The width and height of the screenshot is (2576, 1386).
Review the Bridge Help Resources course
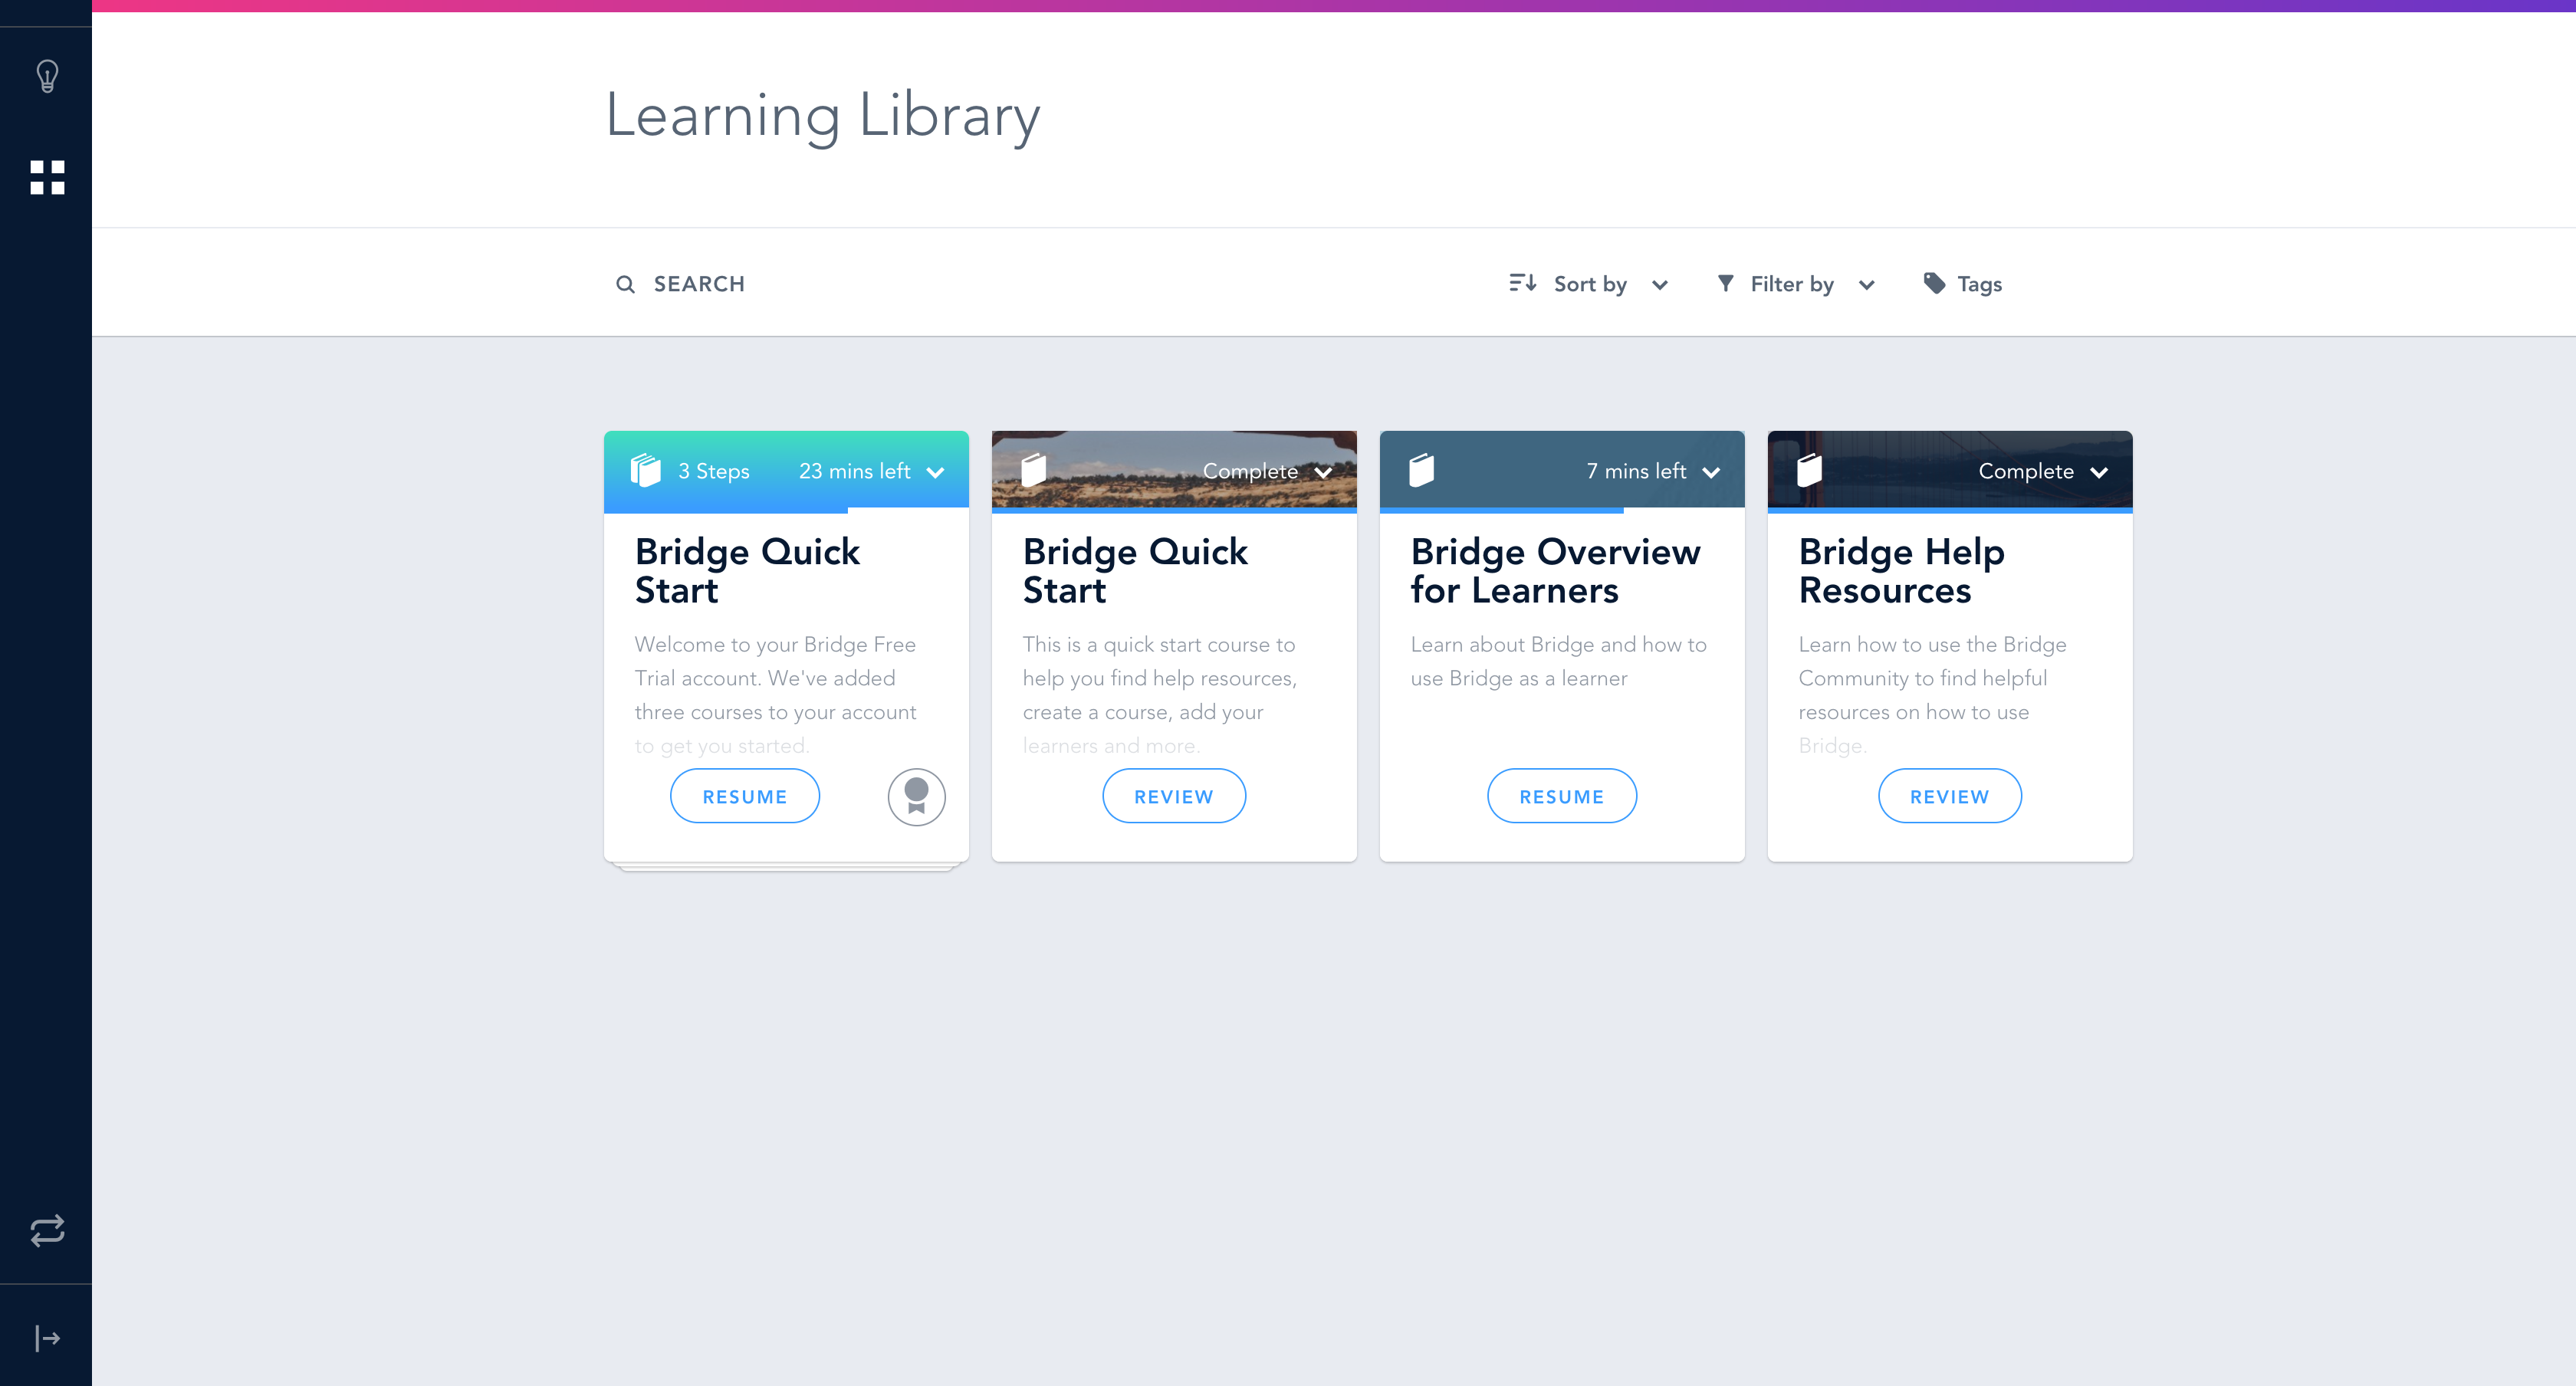(1949, 797)
